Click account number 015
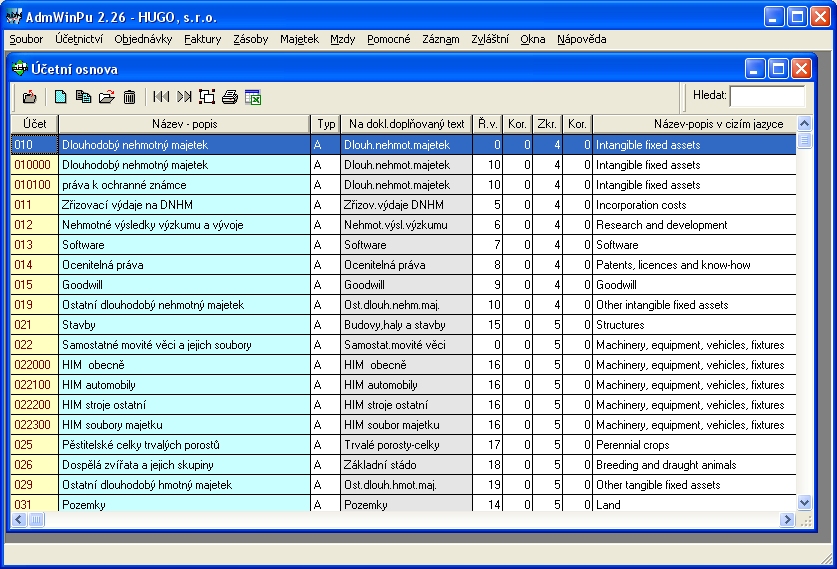This screenshot has width=837, height=569. 35,284
